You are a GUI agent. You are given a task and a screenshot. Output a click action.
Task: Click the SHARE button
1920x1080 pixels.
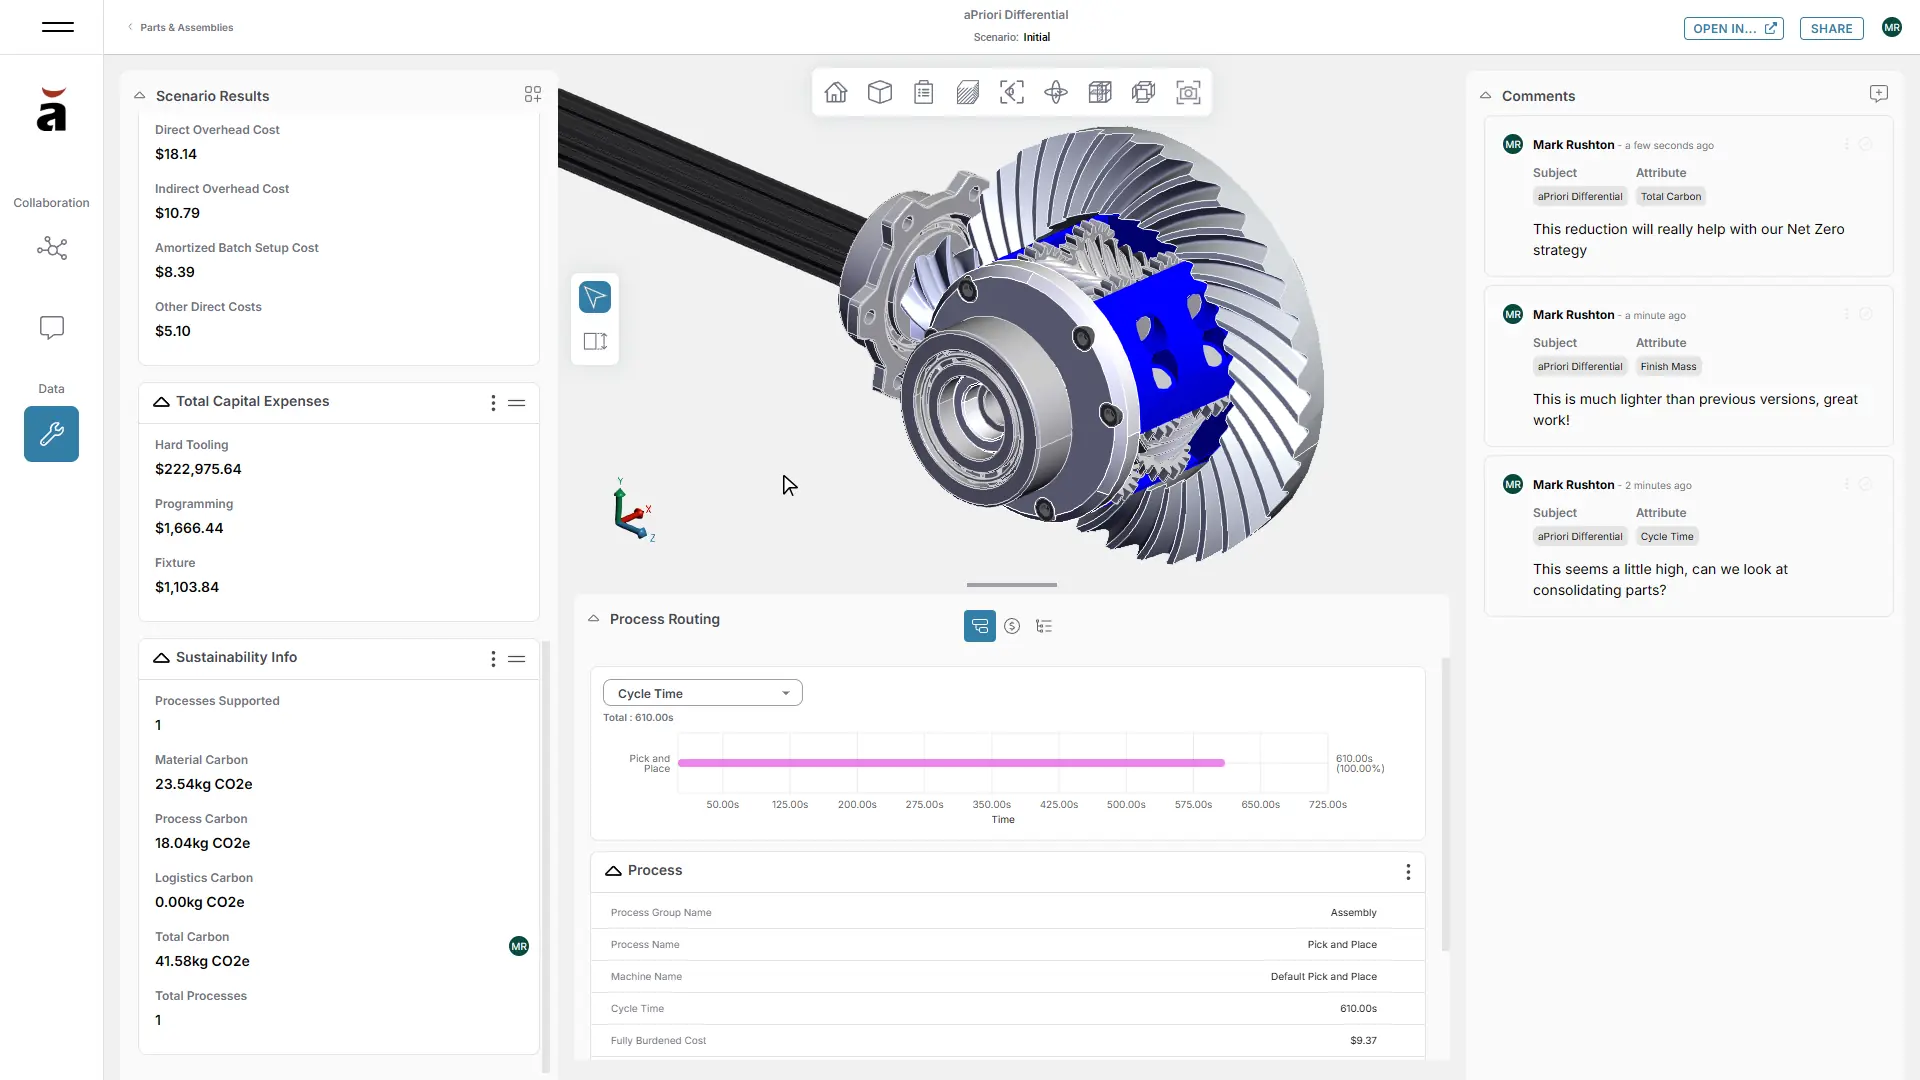click(x=1831, y=28)
